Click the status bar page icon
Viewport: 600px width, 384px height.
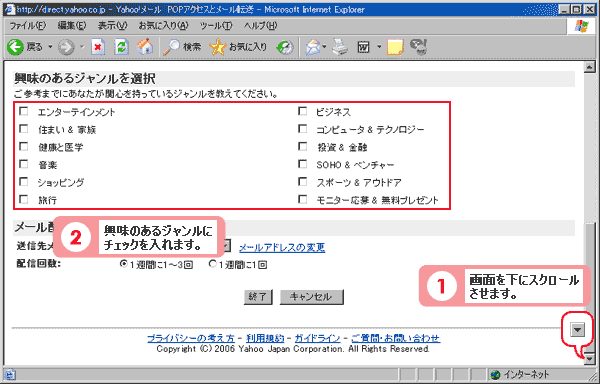10,374
